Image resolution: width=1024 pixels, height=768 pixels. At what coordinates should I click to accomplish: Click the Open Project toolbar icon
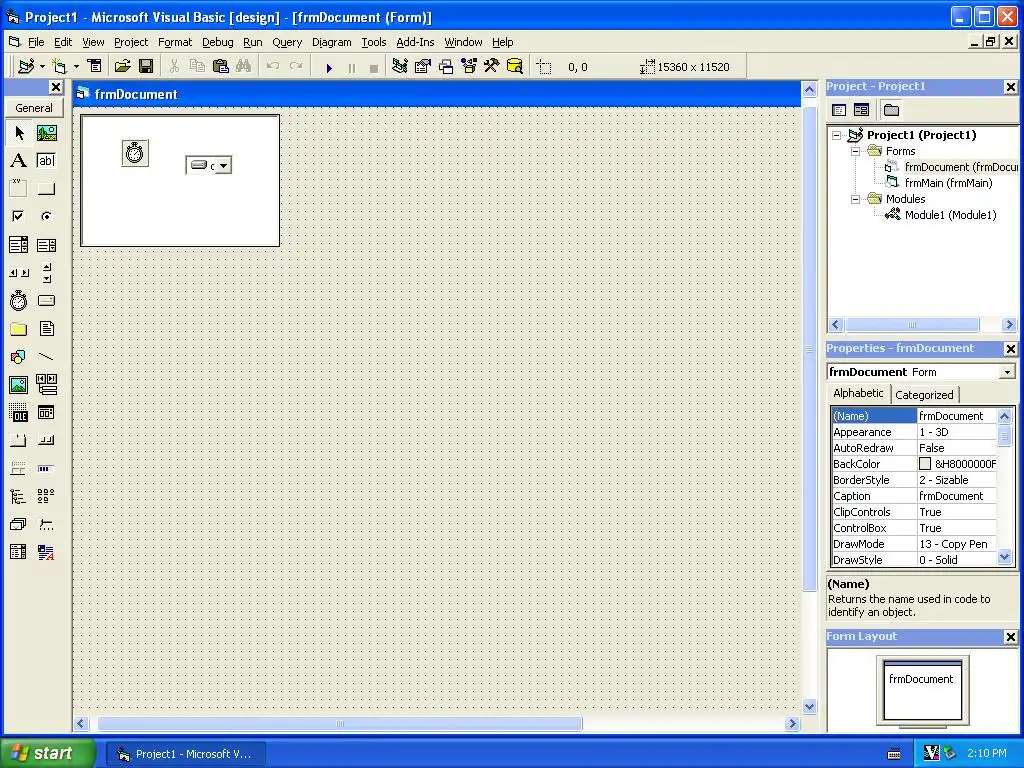(x=122, y=66)
